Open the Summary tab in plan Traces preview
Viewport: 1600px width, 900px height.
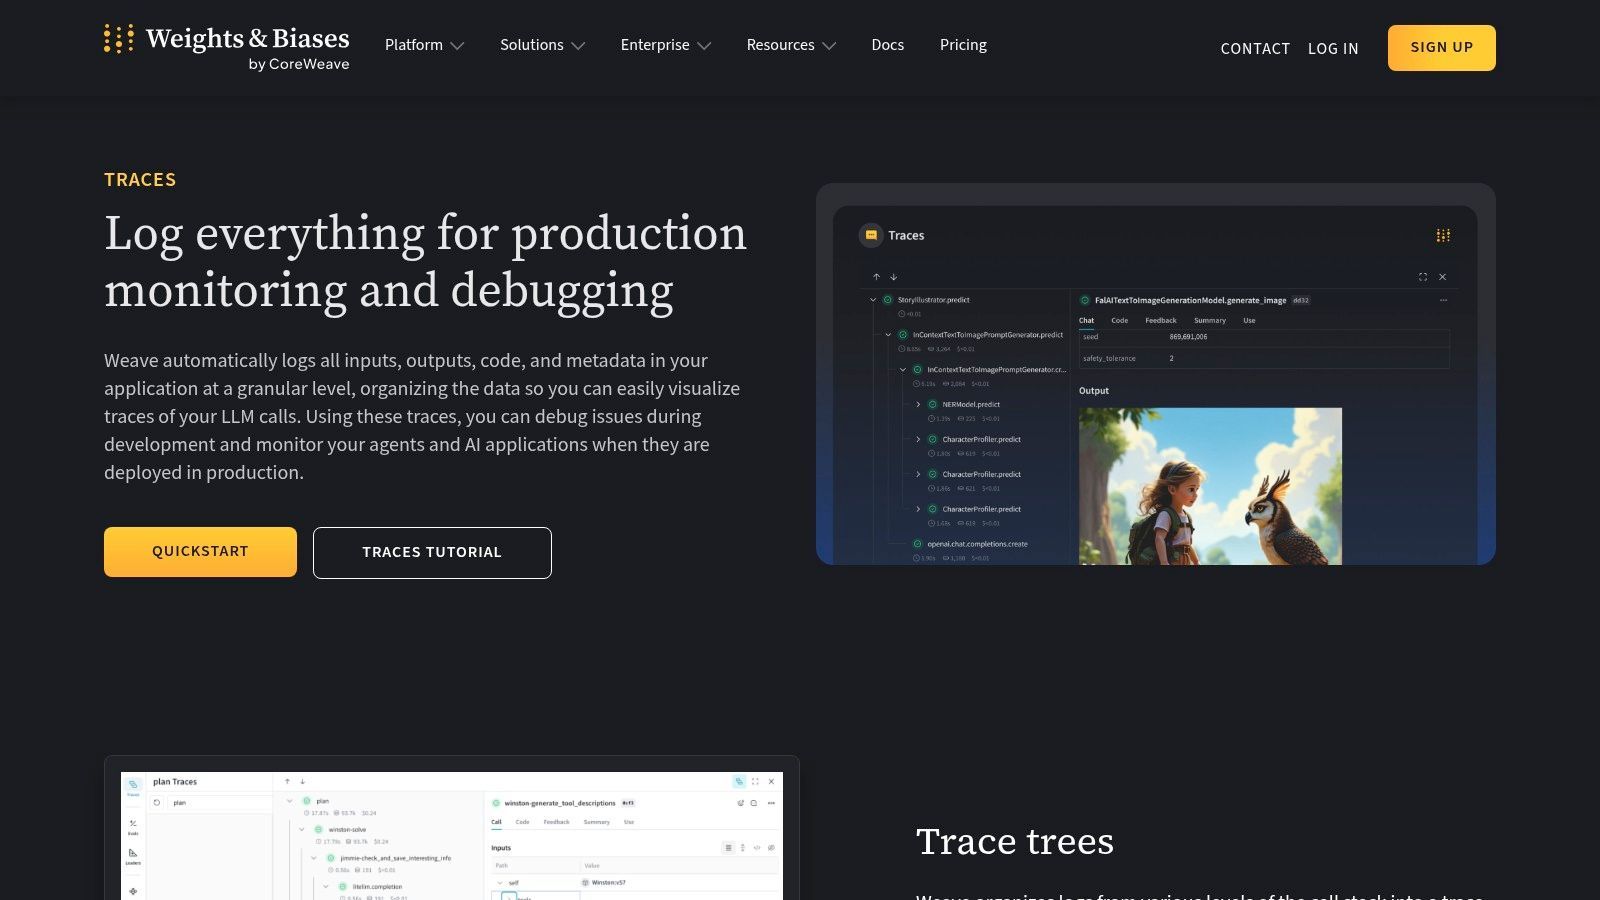(597, 822)
